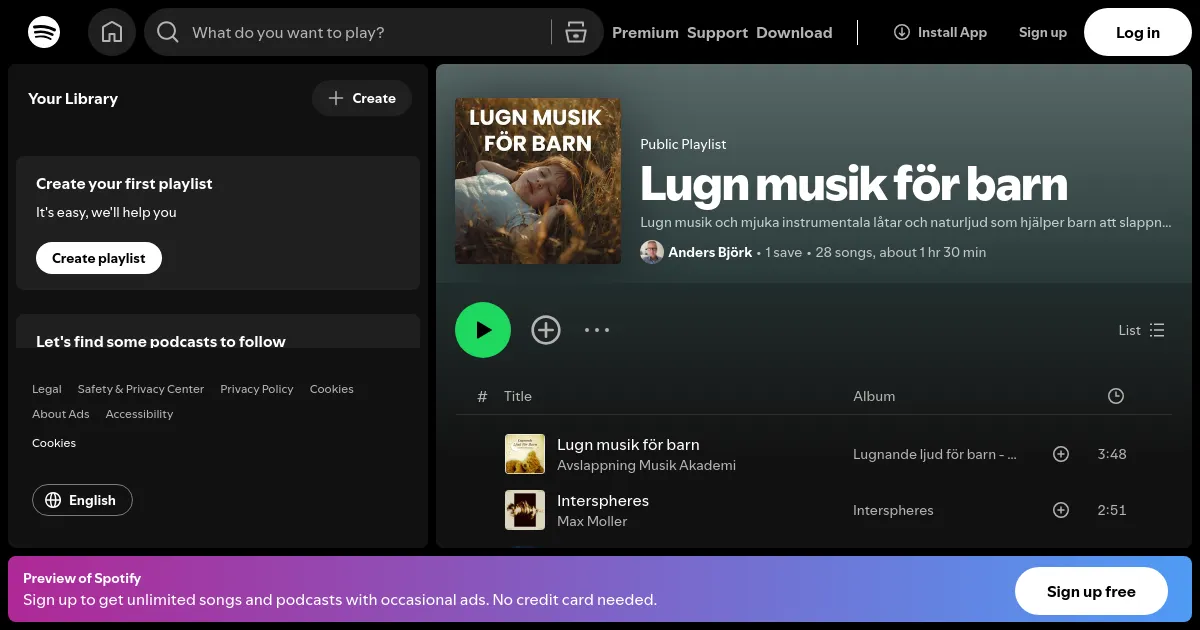Play the Lugn musik för barn playlist
1200x630 pixels.
pyautogui.click(x=483, y=330)
